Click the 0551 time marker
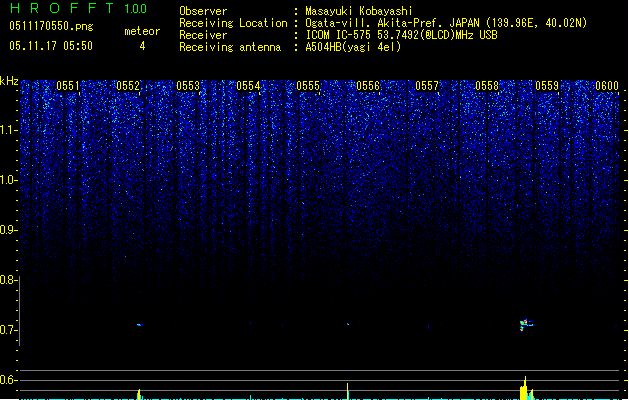This screenshot has height=400, width=629. coord(68,86)
